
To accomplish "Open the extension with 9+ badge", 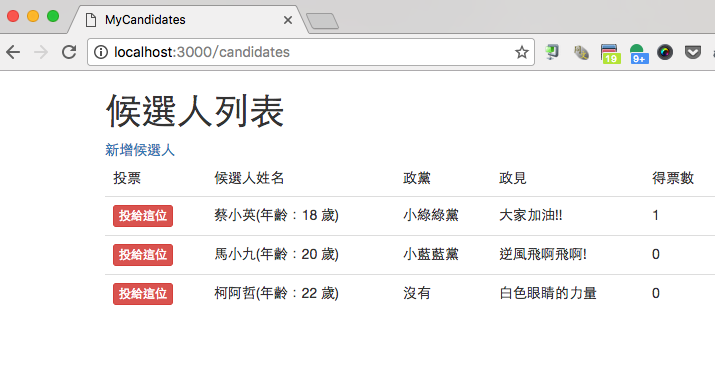I will tap(638, 54).
